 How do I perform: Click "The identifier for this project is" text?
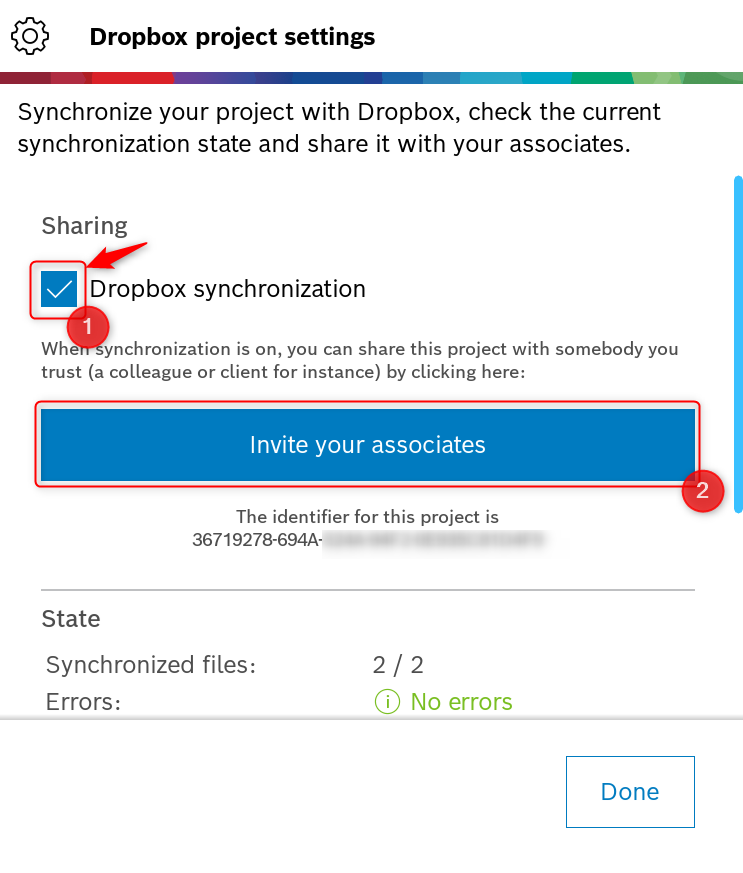367,517
